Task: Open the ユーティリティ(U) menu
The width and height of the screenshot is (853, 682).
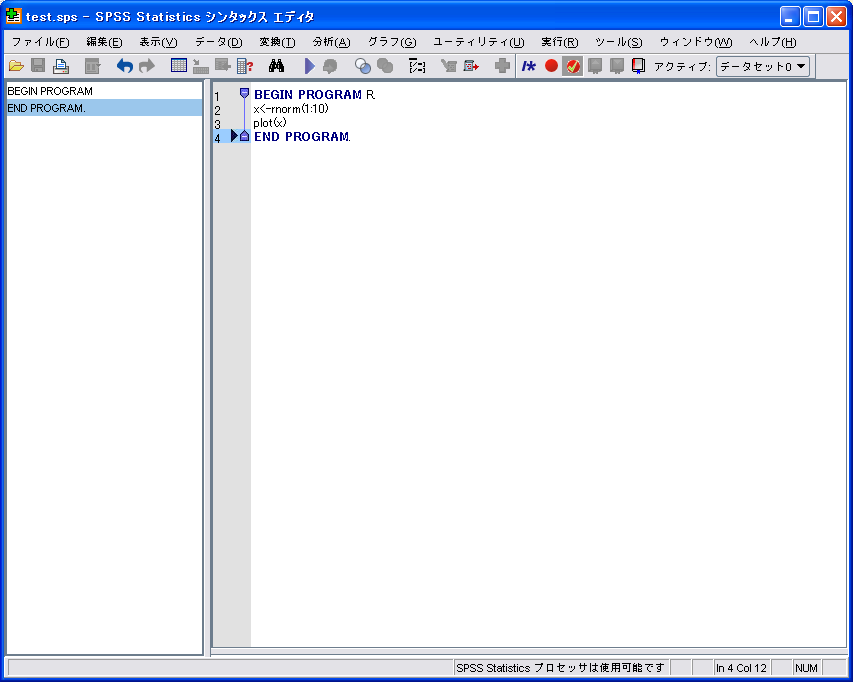Action: click(x=478, y=42)
